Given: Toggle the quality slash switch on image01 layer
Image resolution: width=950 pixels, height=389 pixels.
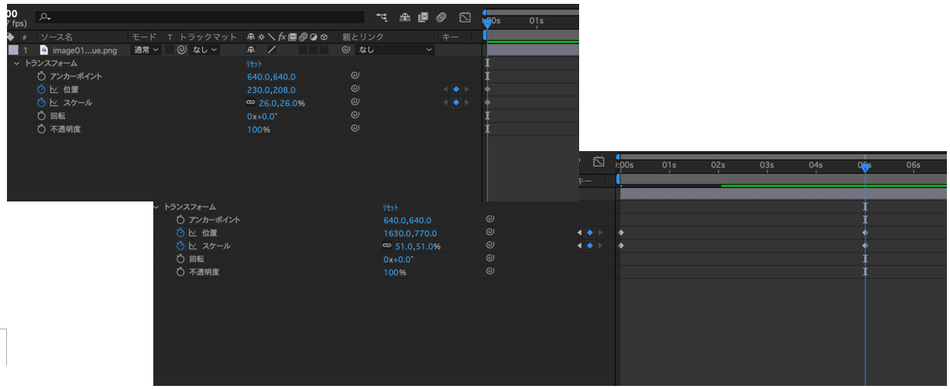Looking at the screenshot, I should [272, 50].
